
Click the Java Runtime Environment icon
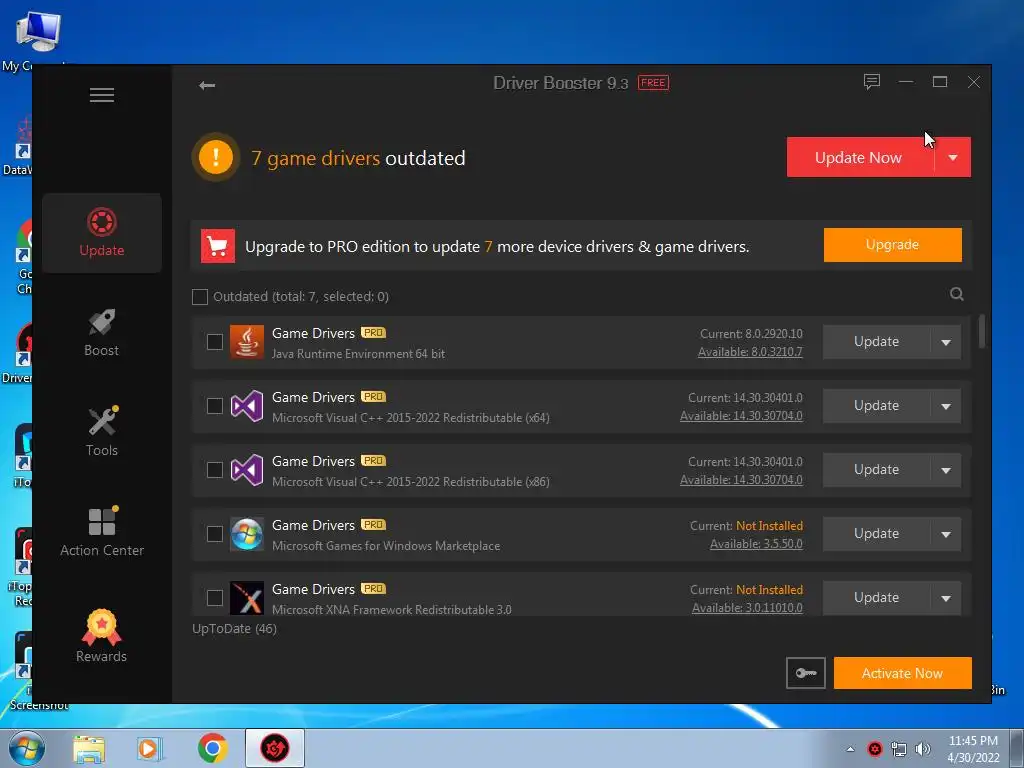point(247,342)
